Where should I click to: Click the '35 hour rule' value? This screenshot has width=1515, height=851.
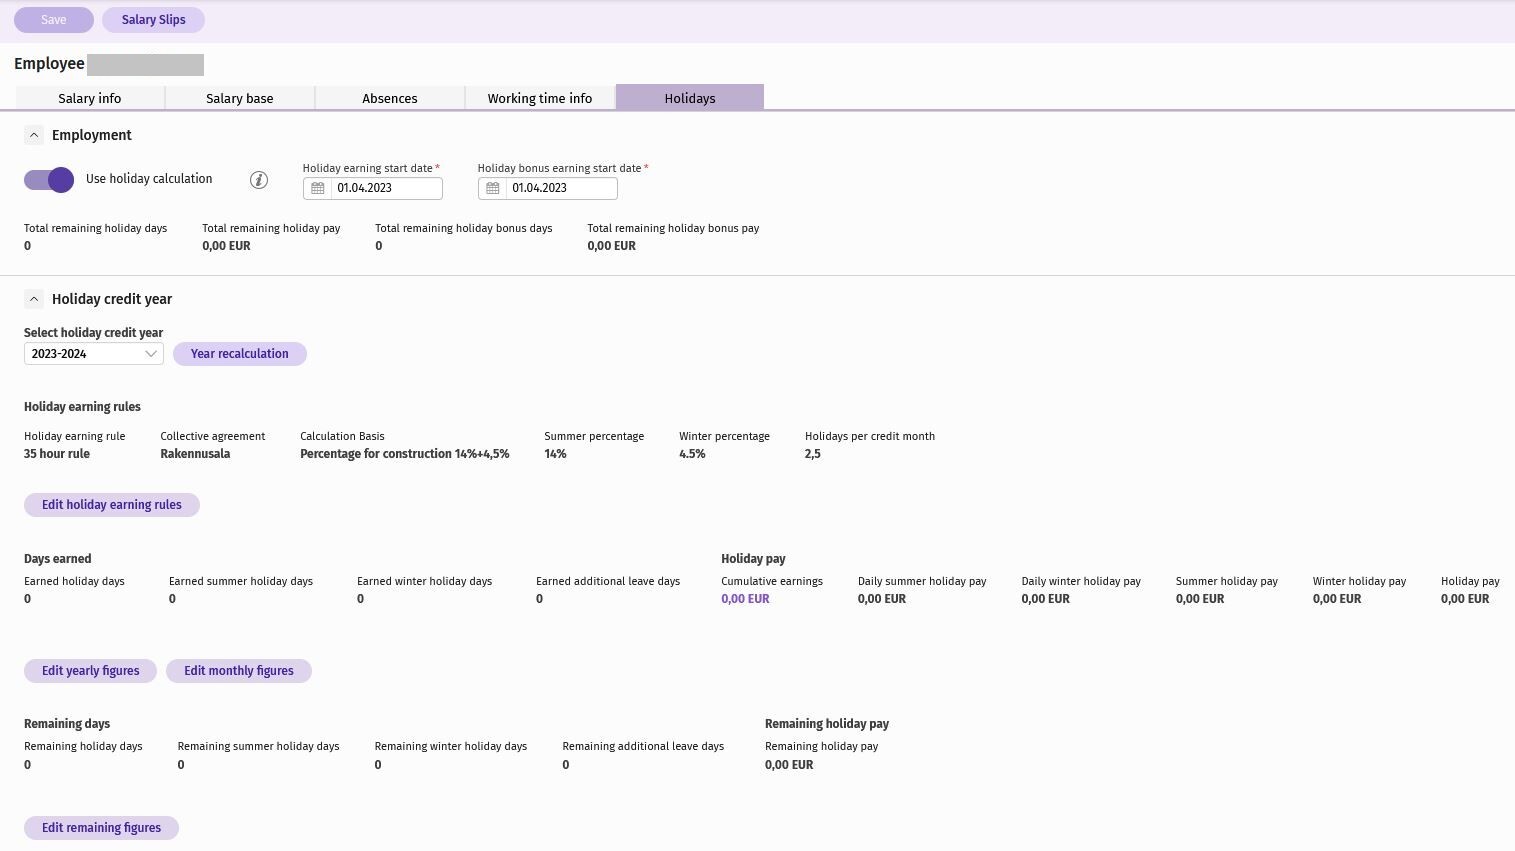(x=57, y=454)
